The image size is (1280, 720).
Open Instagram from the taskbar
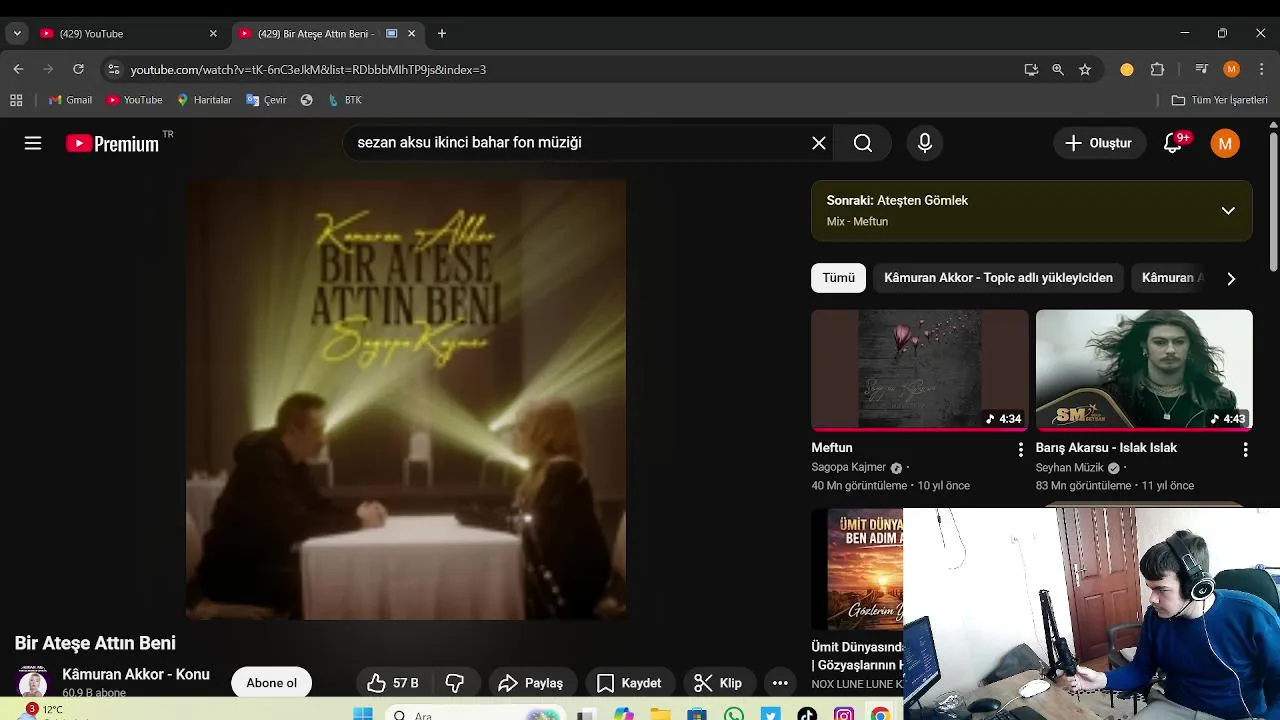[x=844, y=713]
